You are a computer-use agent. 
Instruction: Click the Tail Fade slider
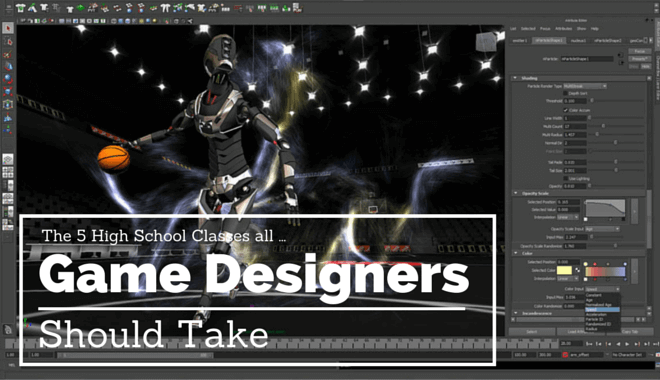click(615, 162)
